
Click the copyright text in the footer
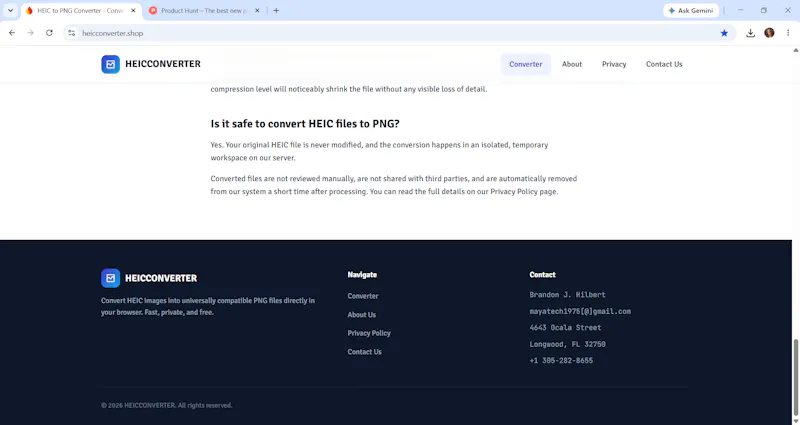(x=167, y=405)
